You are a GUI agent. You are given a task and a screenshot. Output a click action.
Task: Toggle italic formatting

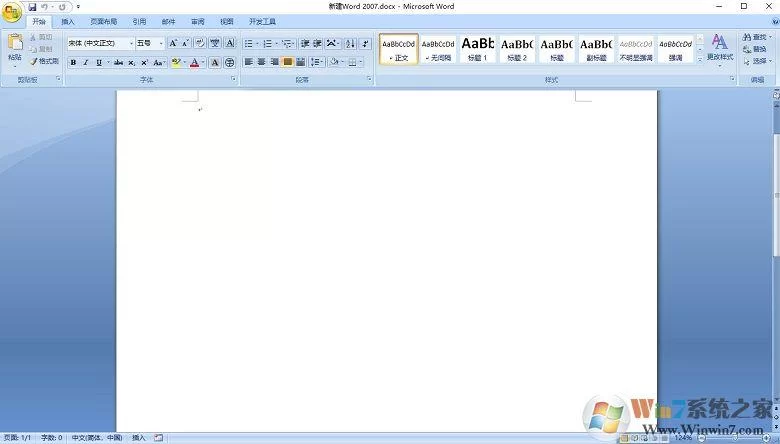click(x=86, y=63)
